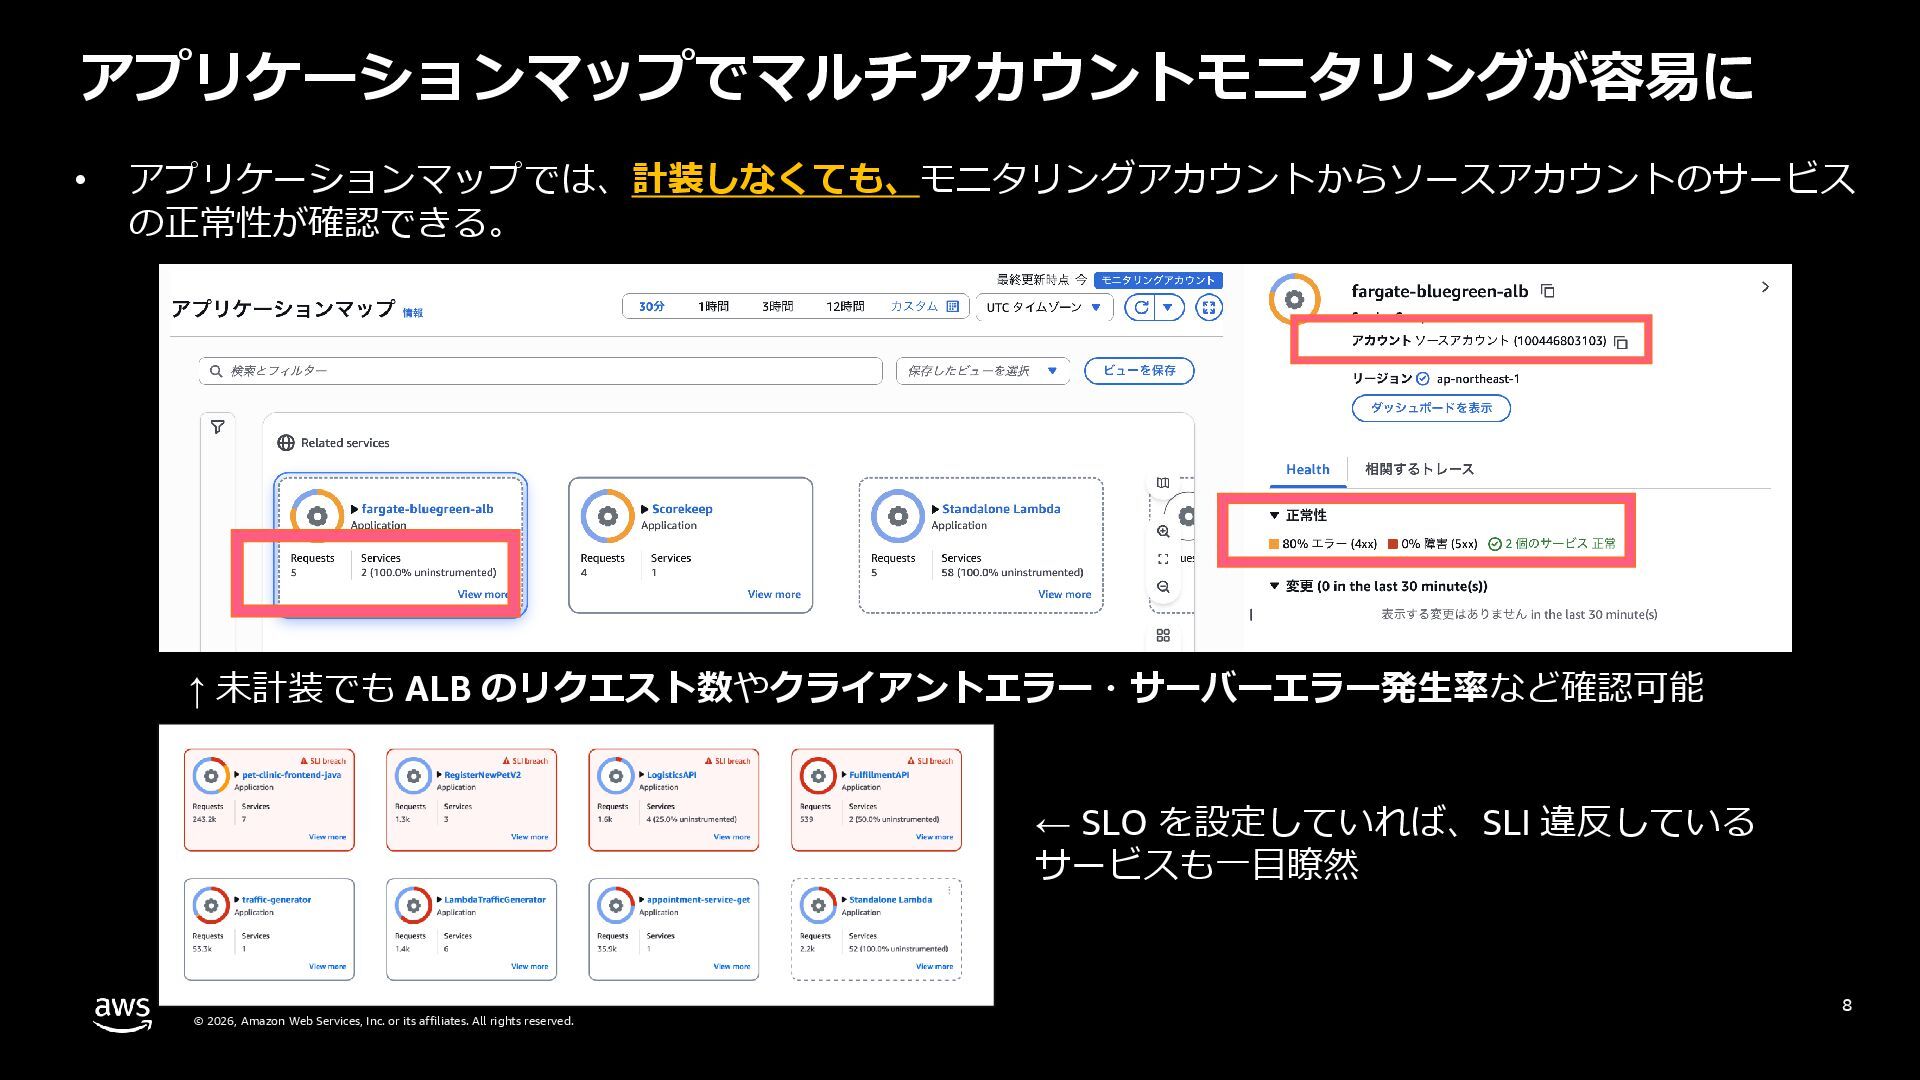
Task: Select the Health tab
Action: pos(1307,469)
